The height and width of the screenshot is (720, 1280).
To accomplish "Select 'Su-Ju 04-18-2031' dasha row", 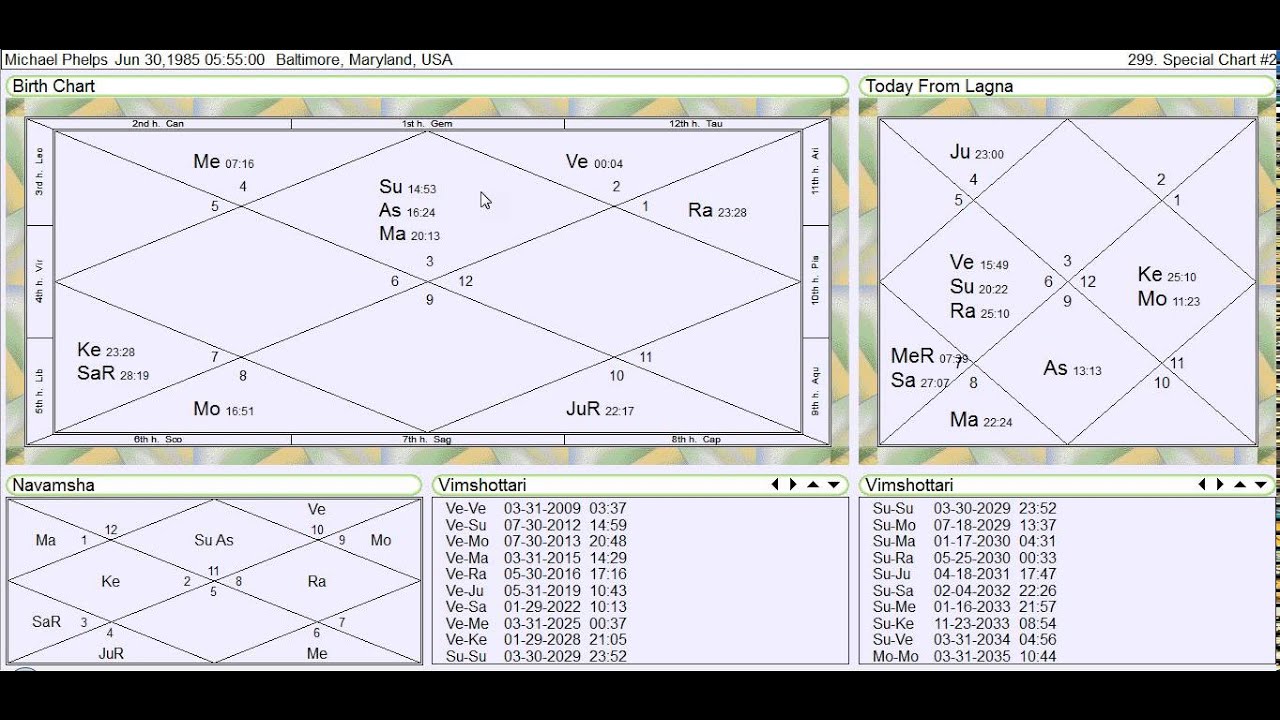I will click(x=965, y=575).
